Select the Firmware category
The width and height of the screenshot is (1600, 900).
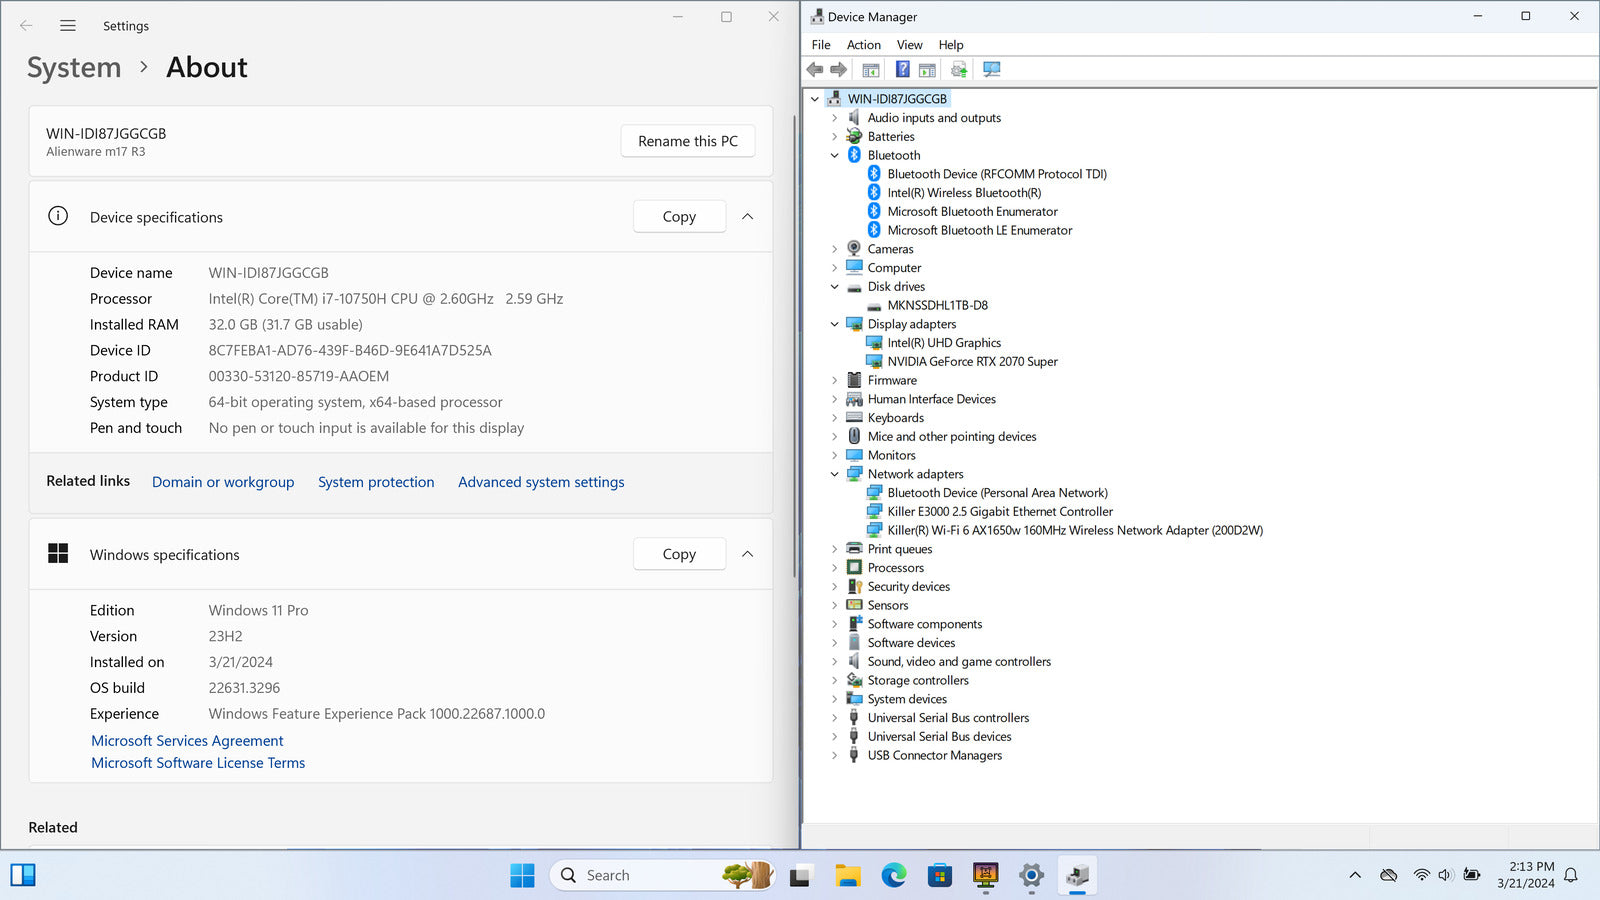pyautogui.click(x=892, y=380)
